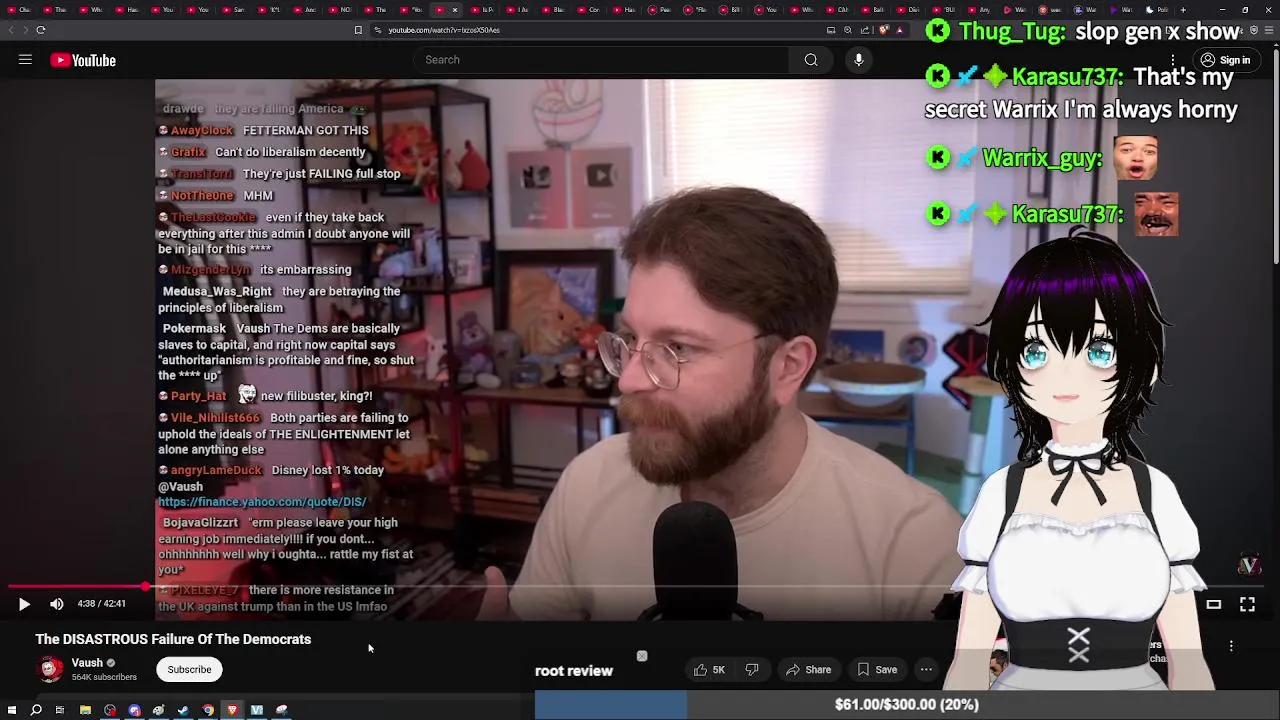The height and width of the screenshot is (720, 1280).
Task: Open File Explorer from taskbar
Action: (85, 710)
